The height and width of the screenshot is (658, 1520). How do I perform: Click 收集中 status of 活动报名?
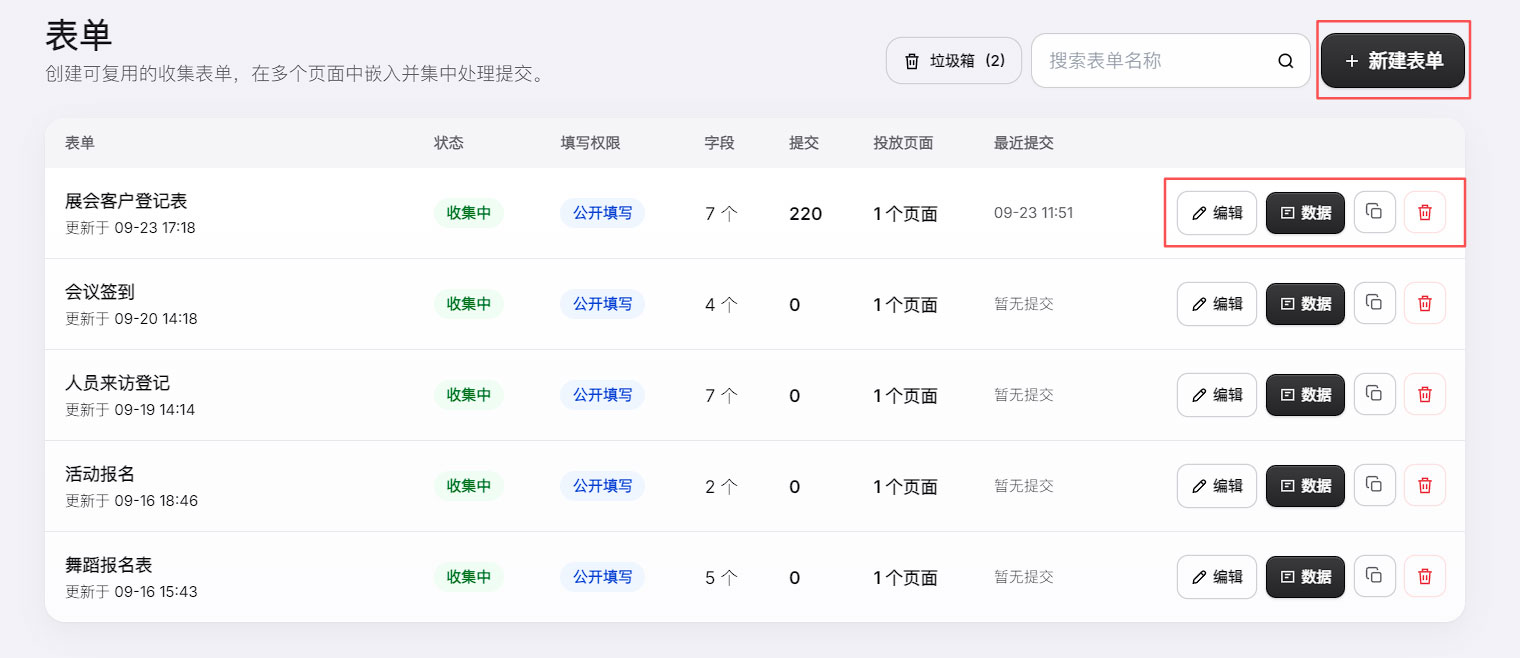[x=469, y=486]
